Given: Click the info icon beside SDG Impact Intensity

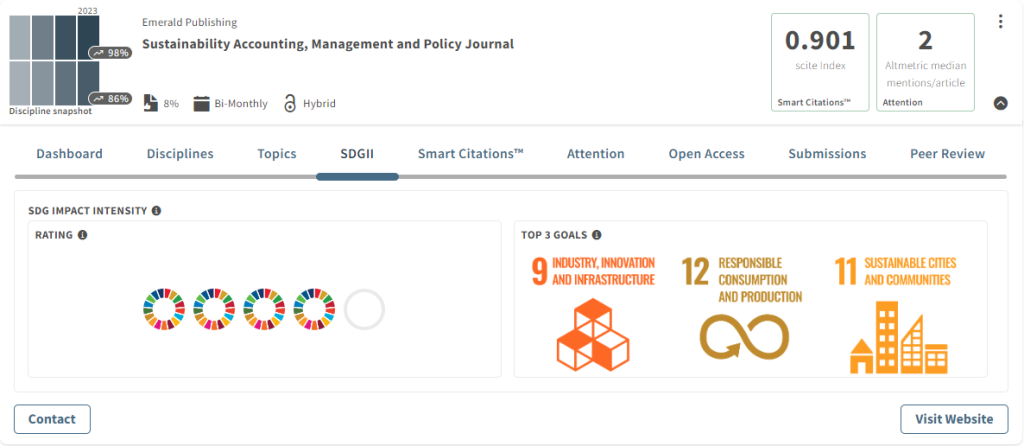Looking at the screenshot, I should 157,211.
